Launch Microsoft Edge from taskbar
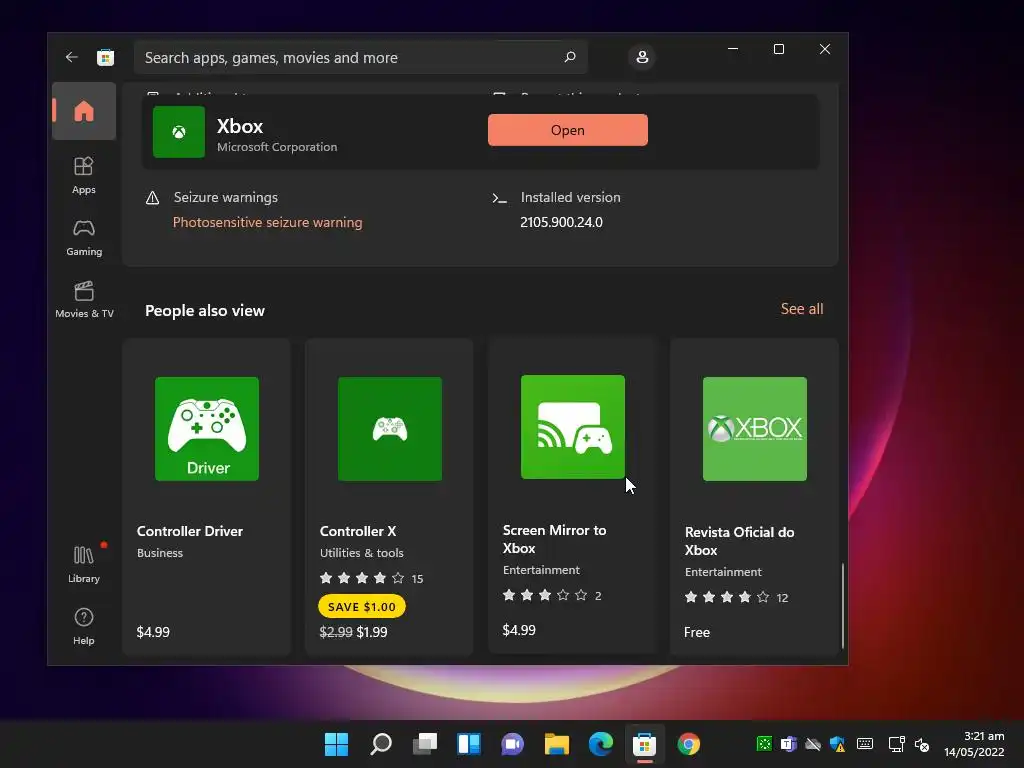Screen dimensions: 1024x768 [601, 744]
